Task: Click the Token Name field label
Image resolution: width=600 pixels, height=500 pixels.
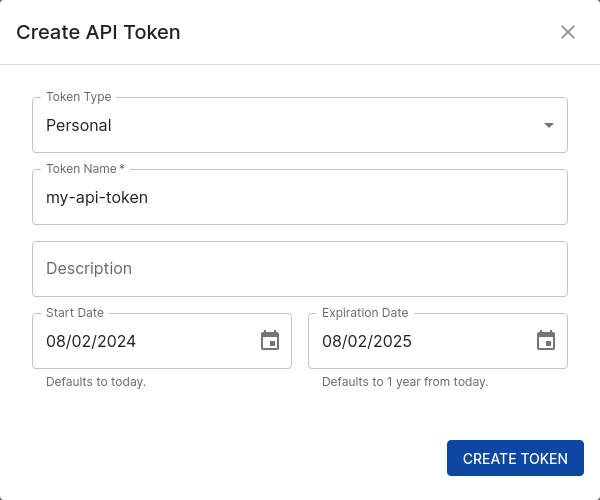Action: coord(85,169)
